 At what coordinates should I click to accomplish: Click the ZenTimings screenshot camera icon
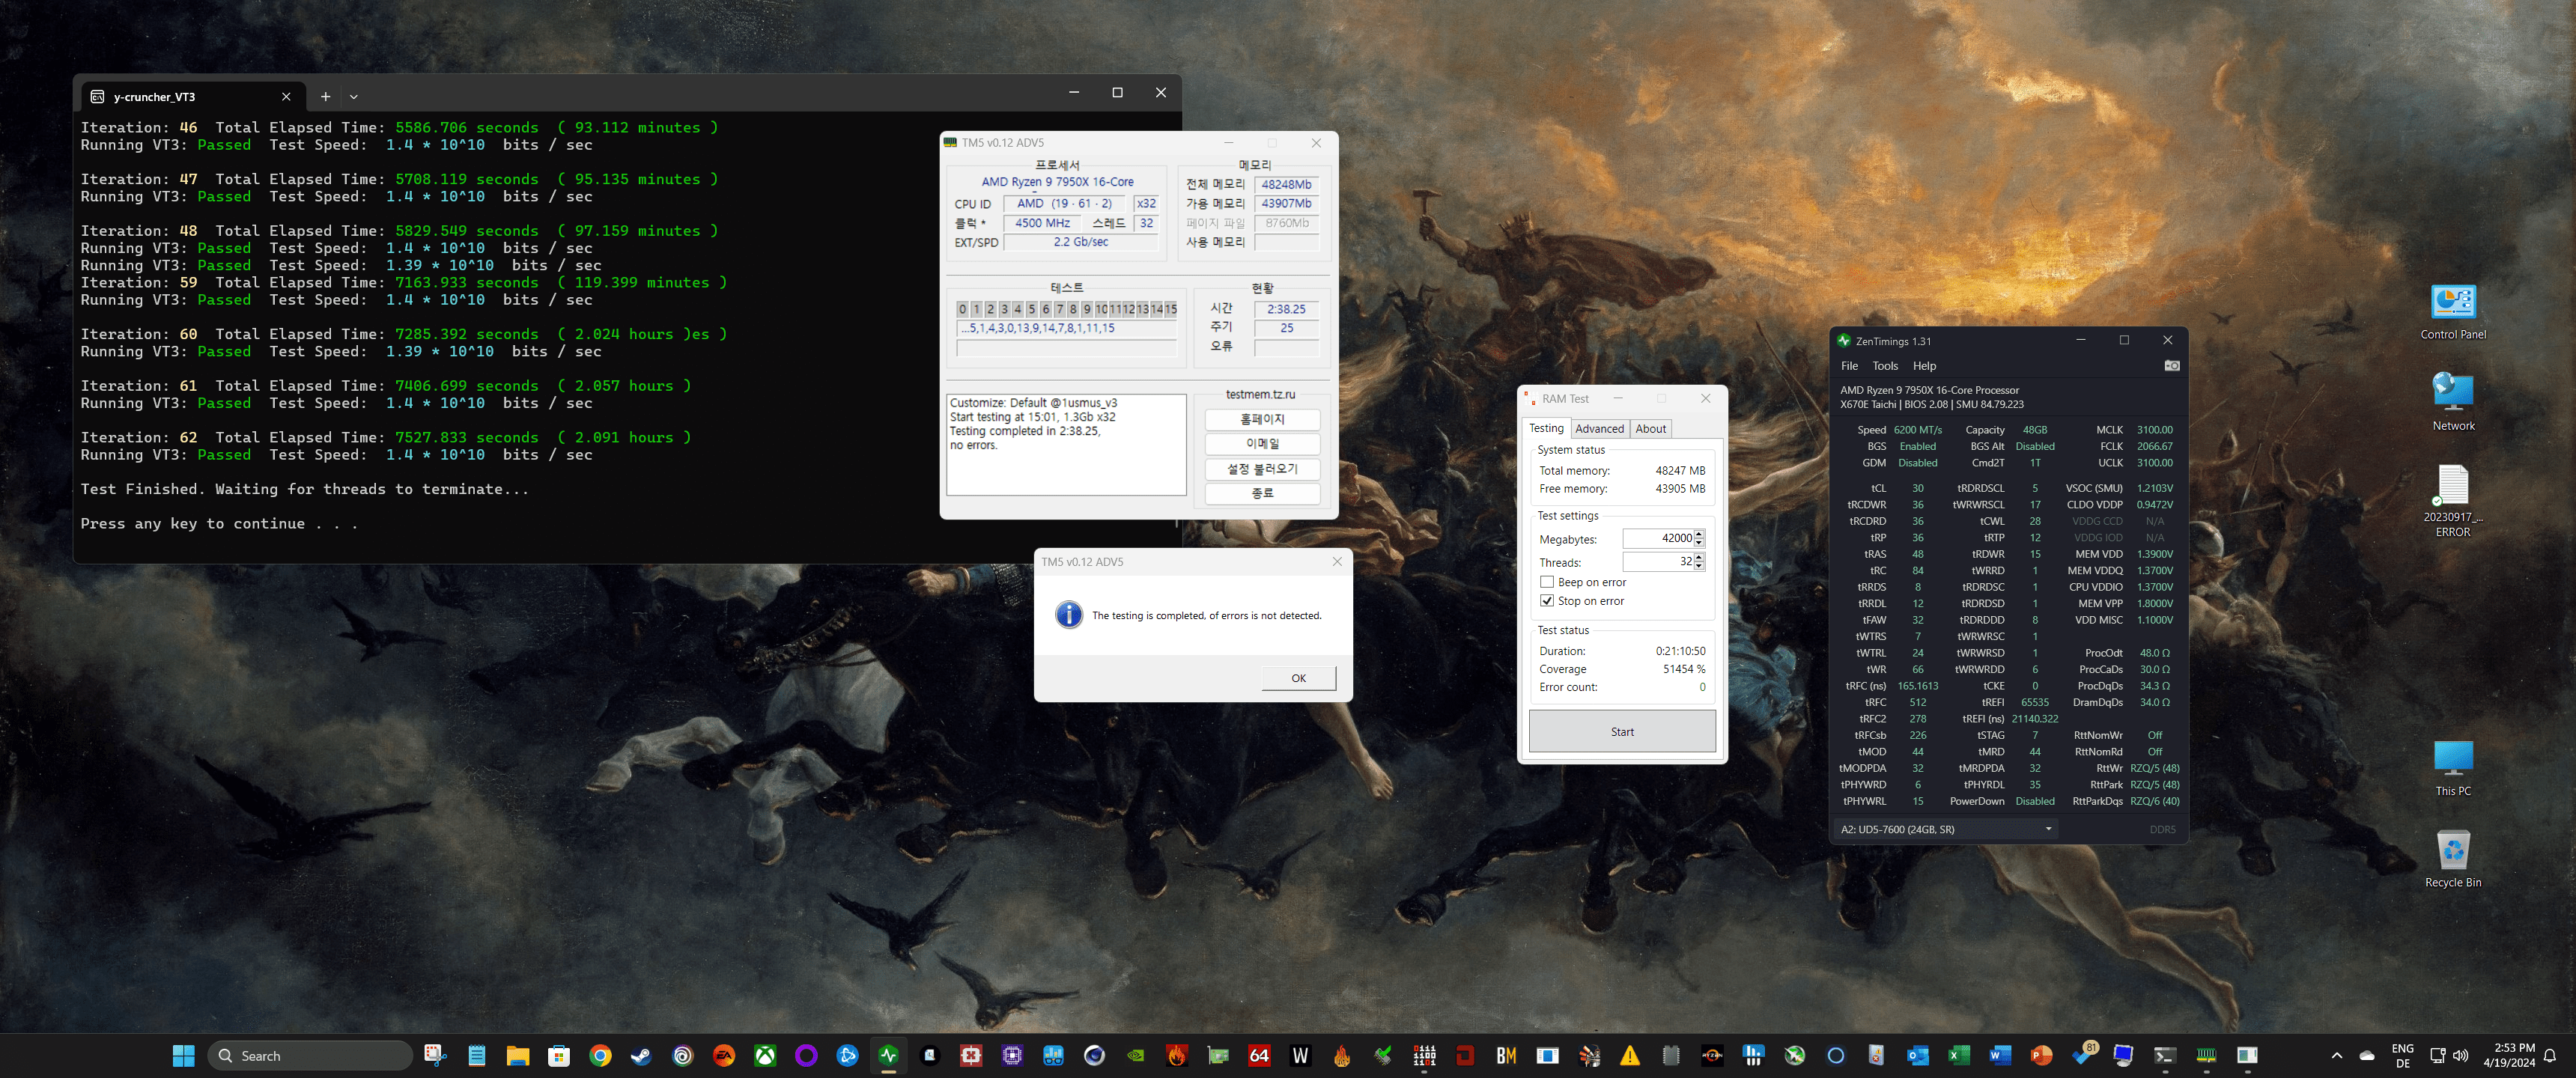2171,366
